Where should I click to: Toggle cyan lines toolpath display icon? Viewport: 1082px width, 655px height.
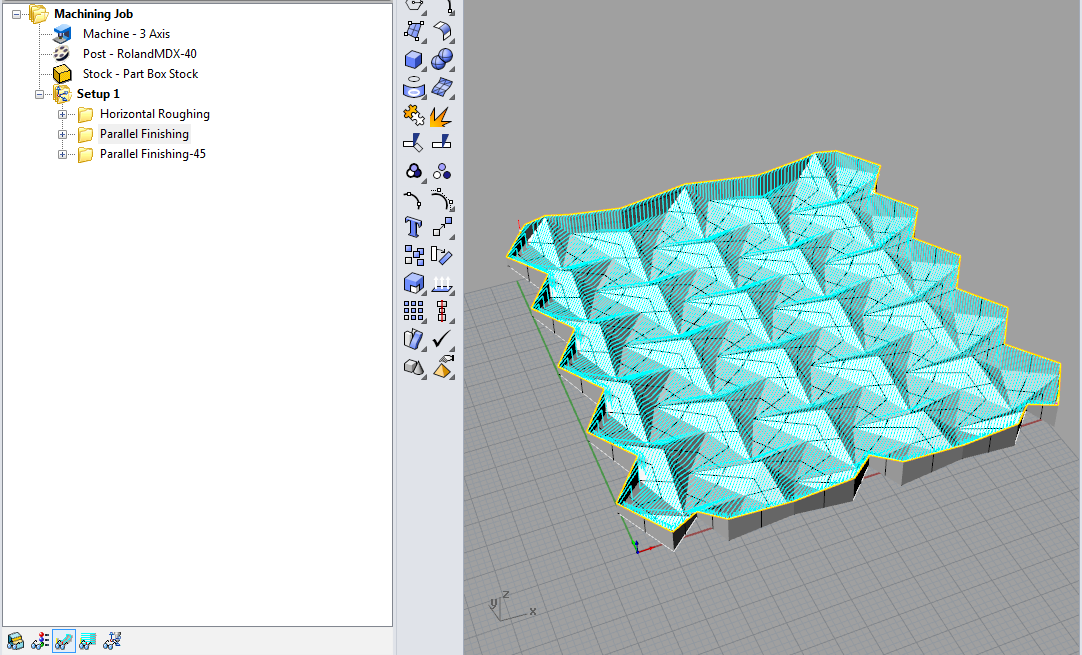pyautogui.click(x=87, y=641)
